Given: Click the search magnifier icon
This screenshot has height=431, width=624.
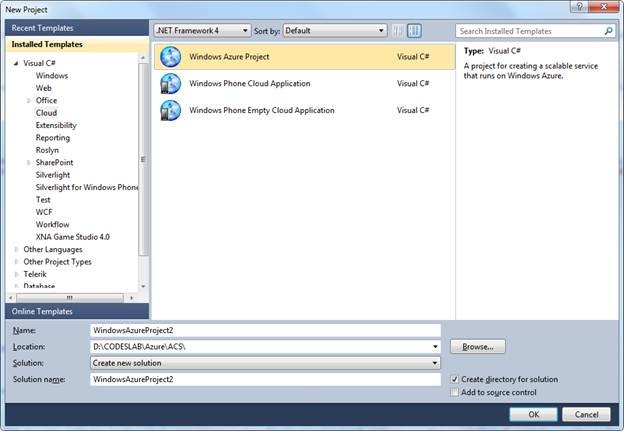Looking at the screenshot, I should (x=608, y=31).
